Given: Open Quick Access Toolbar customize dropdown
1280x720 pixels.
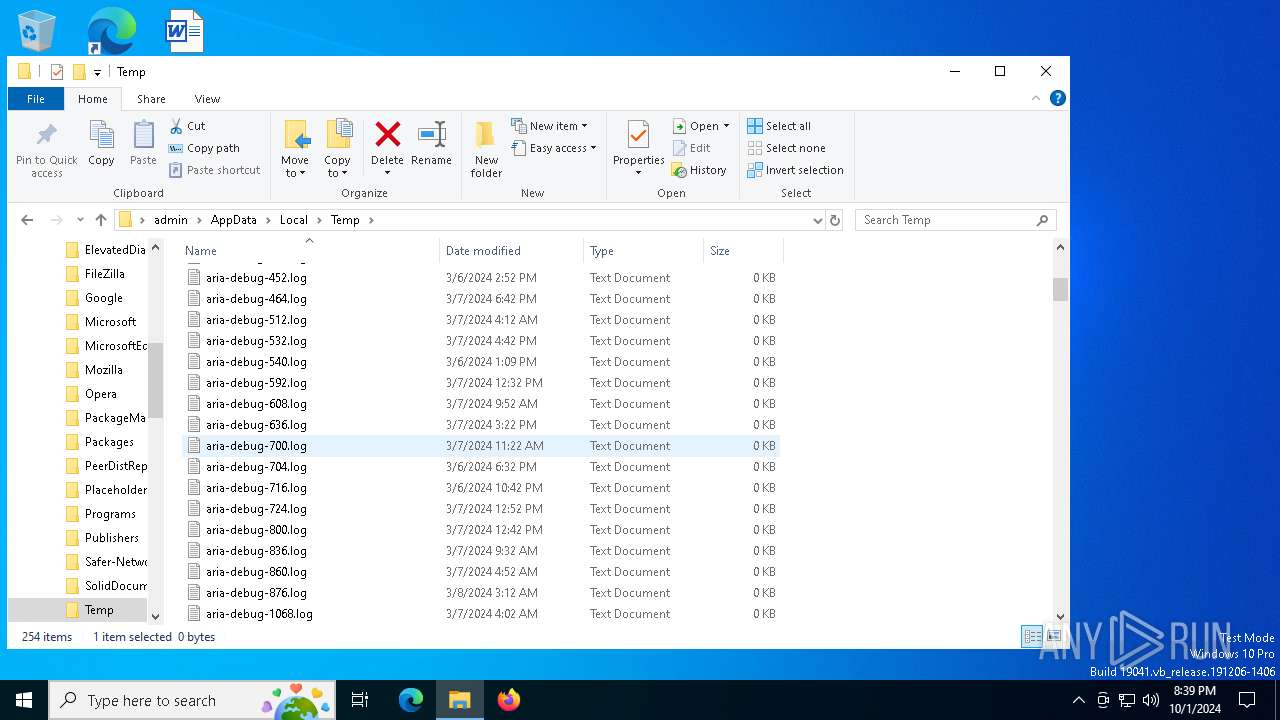Looking at the screenshot, I should tap(97, 72).
